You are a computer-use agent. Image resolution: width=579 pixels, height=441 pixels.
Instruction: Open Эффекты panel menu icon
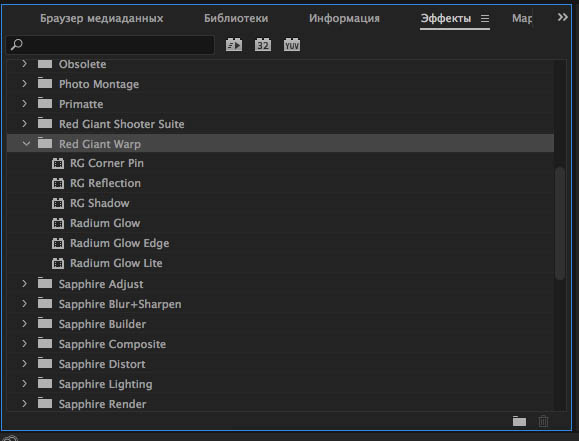(x=485, y=18)
